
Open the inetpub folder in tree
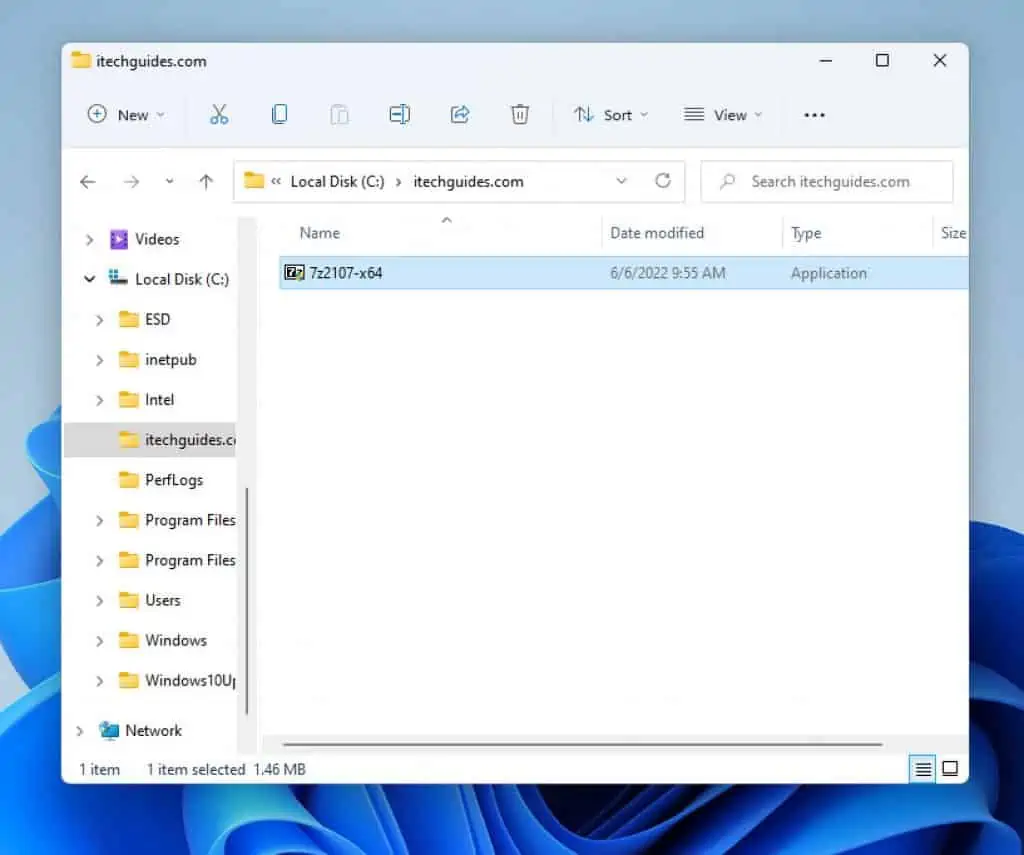[x=170, y=359]
